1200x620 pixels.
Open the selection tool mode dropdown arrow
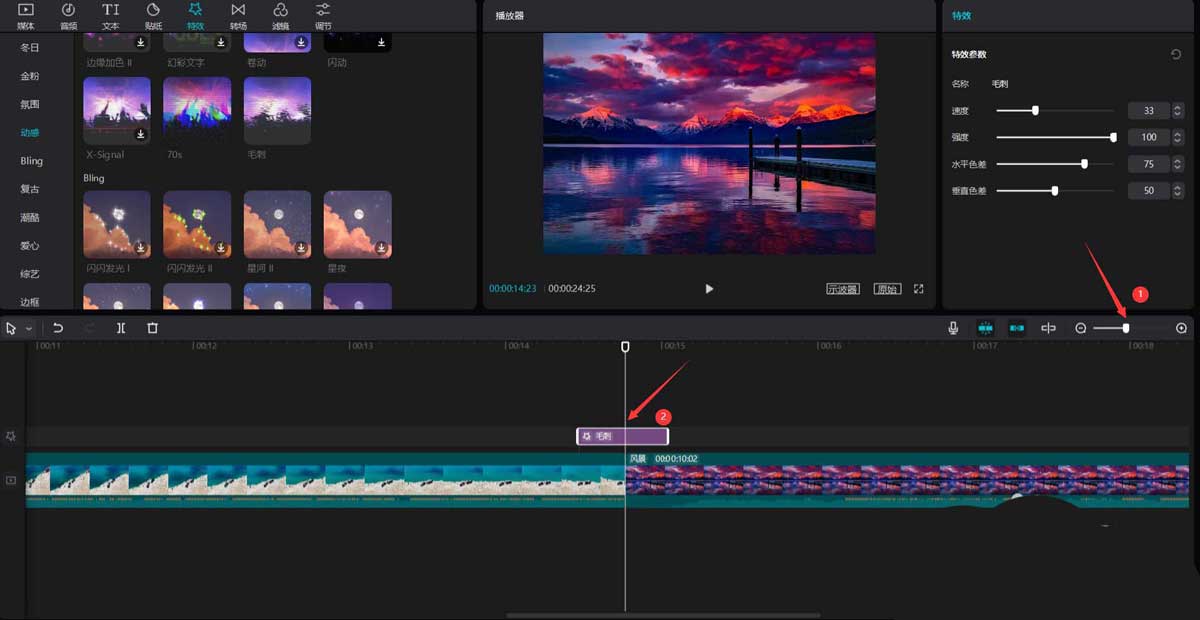click(x=29, y=328)
